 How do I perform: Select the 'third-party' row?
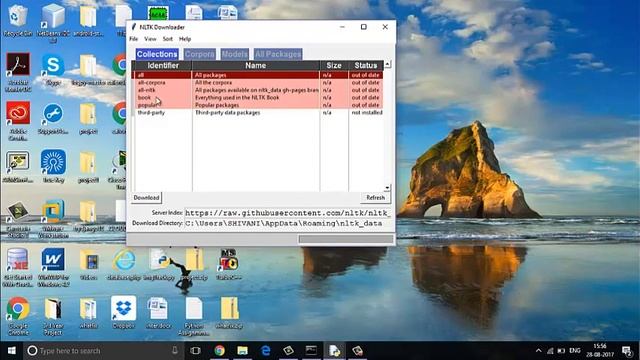pos(259,112)
